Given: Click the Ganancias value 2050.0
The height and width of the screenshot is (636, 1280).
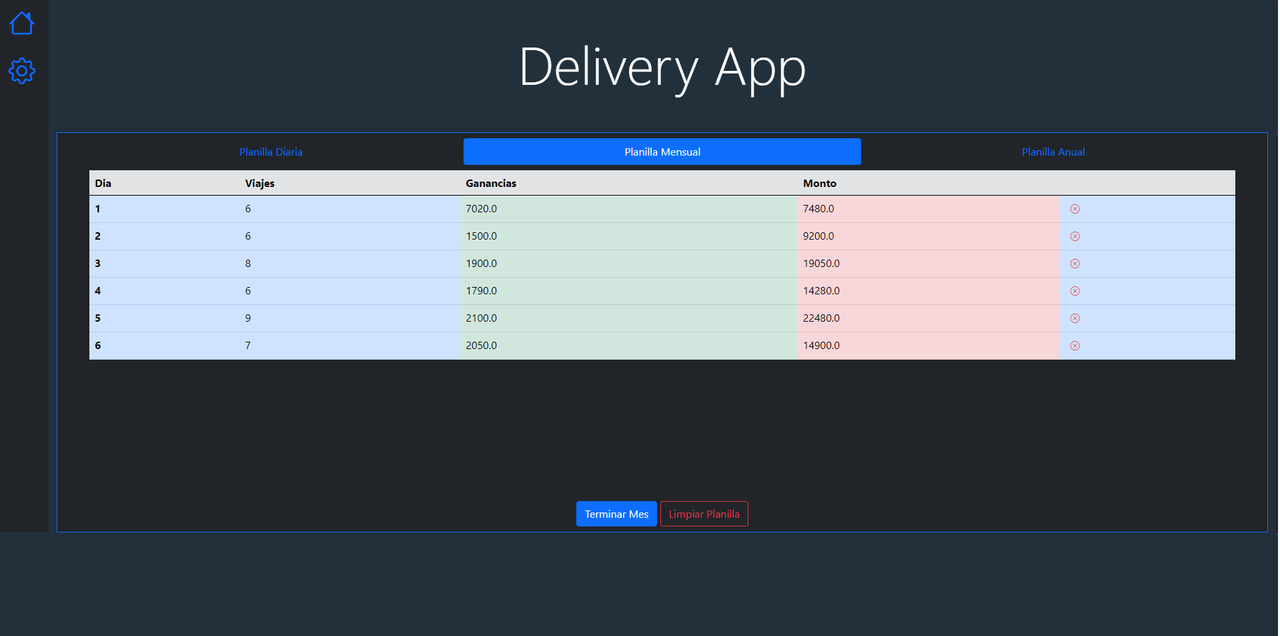Looking at the screenshot, I should click(481, 345).
